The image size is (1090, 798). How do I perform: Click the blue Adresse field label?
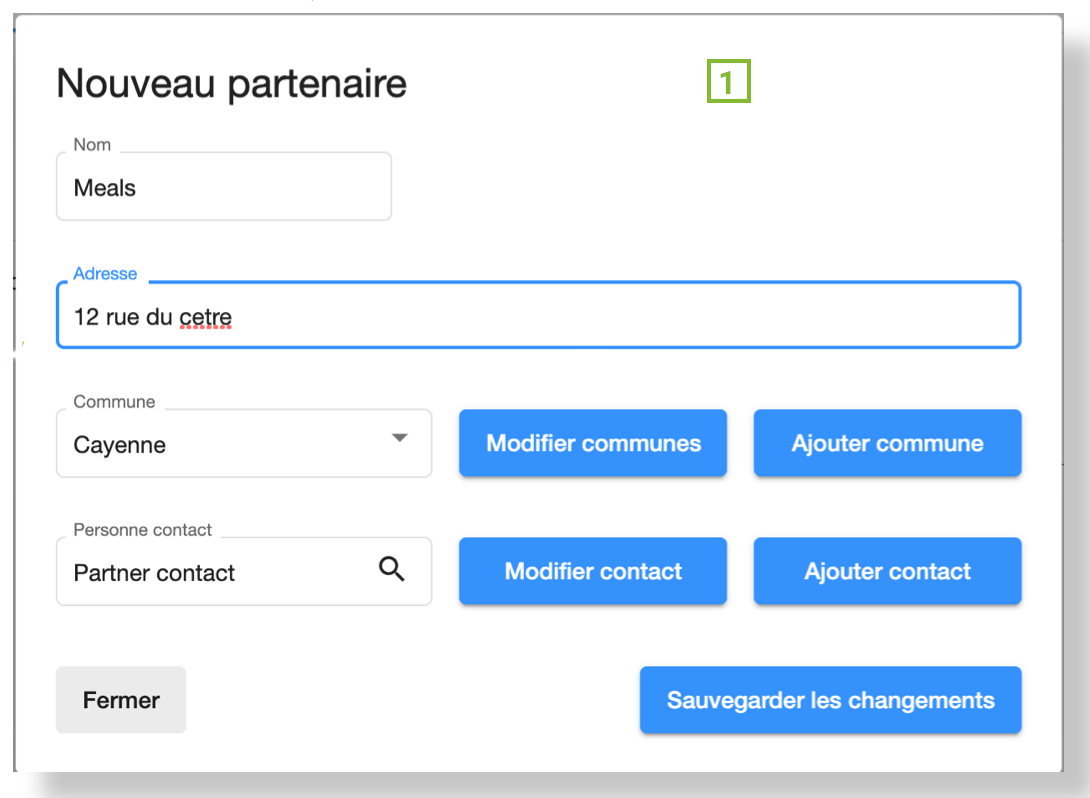point(105,274)
